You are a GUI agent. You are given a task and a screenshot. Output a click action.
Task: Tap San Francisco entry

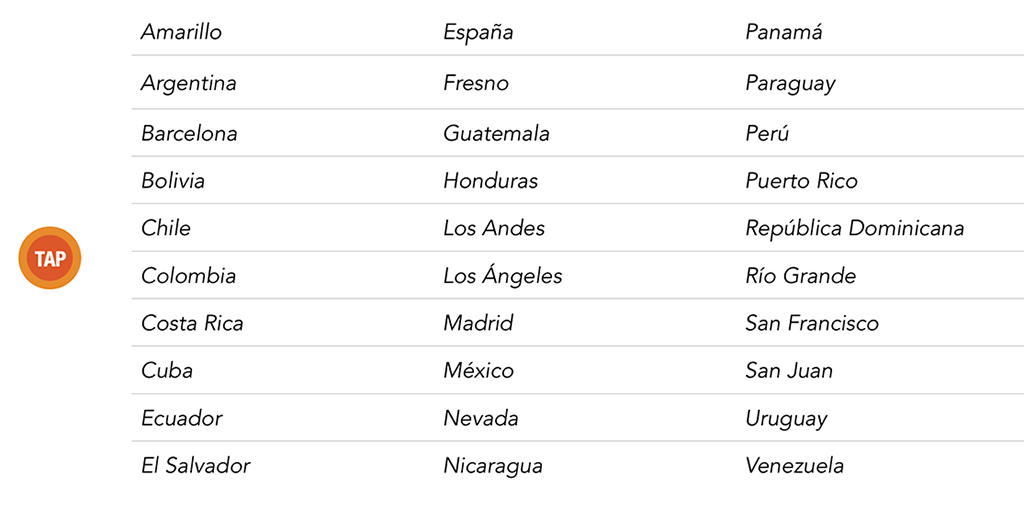coord(811,323)
